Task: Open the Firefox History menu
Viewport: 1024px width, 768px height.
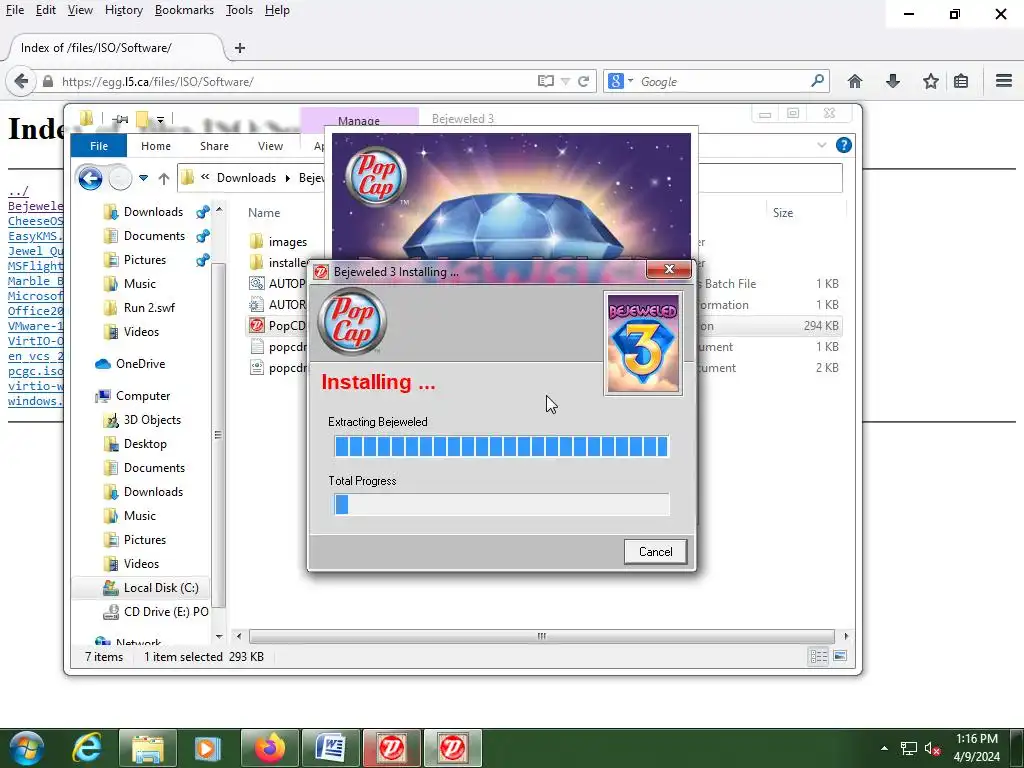Action: 123,10
